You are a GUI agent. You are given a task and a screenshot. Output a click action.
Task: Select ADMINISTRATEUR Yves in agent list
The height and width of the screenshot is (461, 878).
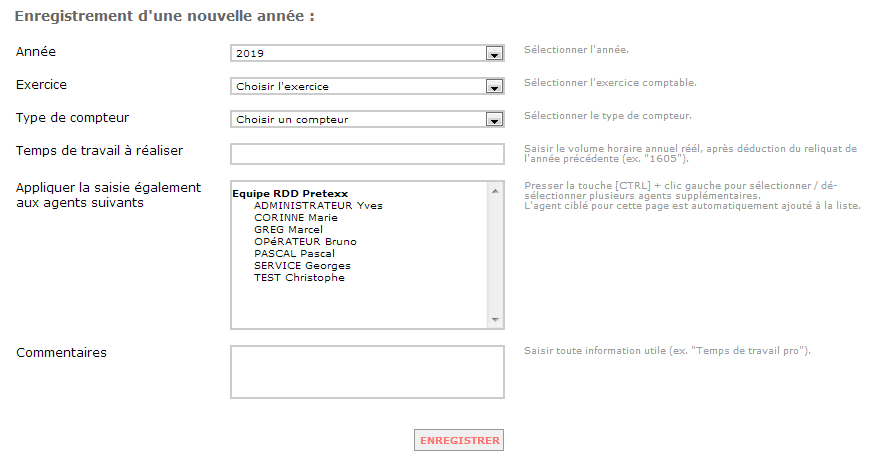(x=318, y=206)
